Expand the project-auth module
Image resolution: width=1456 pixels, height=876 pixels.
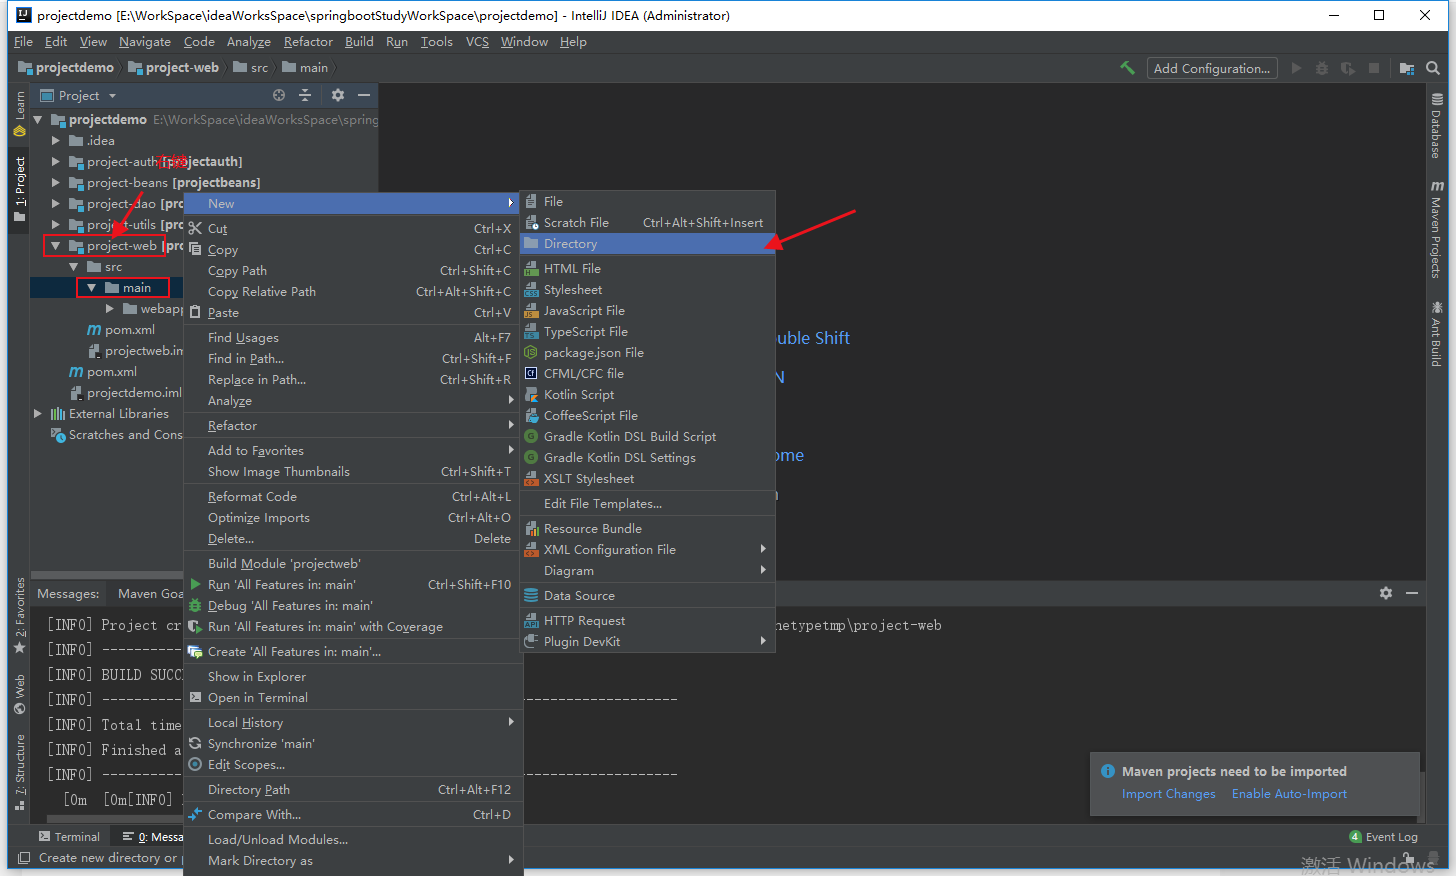pyautogui.click(x=56, y=162)
